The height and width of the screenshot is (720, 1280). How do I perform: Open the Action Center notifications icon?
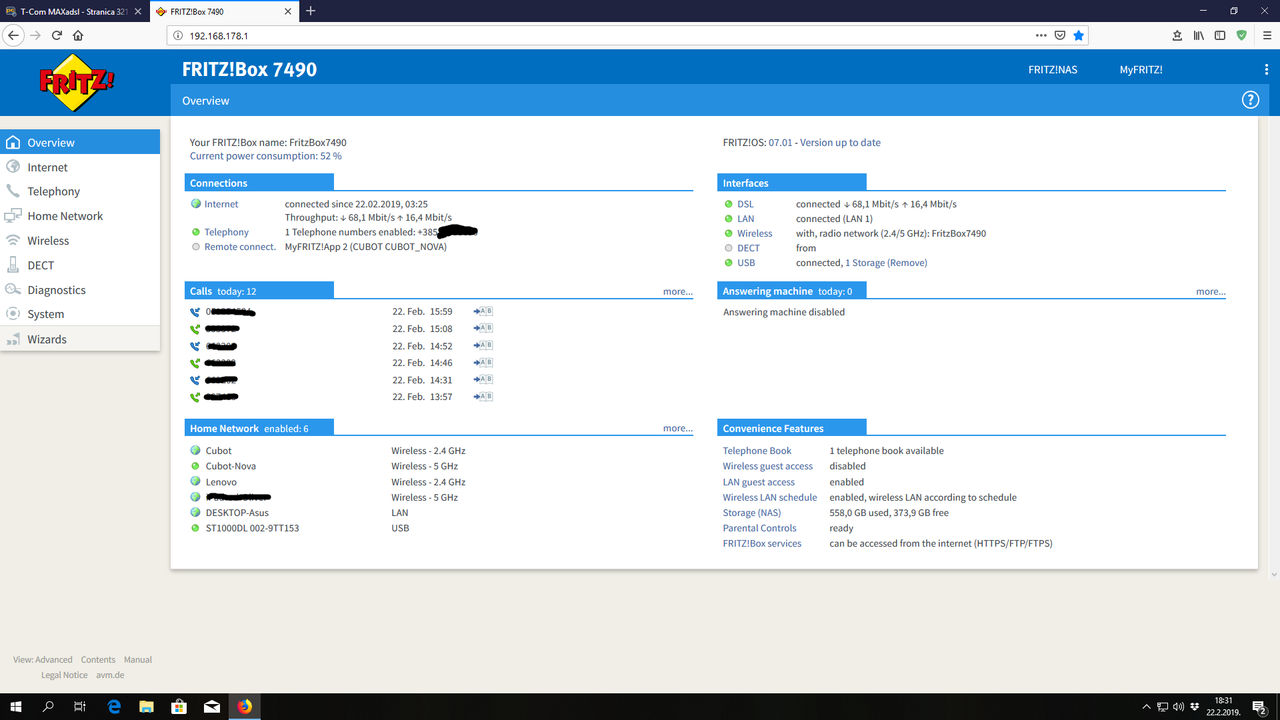1259,707
